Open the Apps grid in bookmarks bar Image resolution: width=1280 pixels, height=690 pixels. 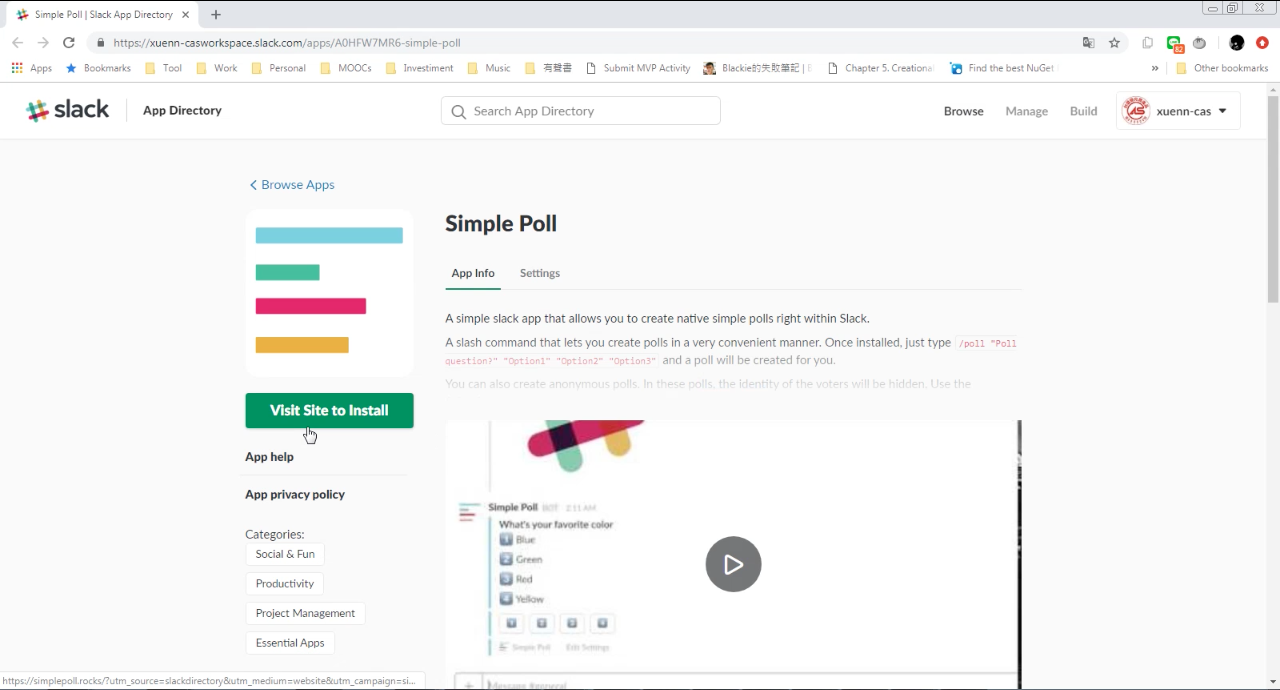(31, 68)
